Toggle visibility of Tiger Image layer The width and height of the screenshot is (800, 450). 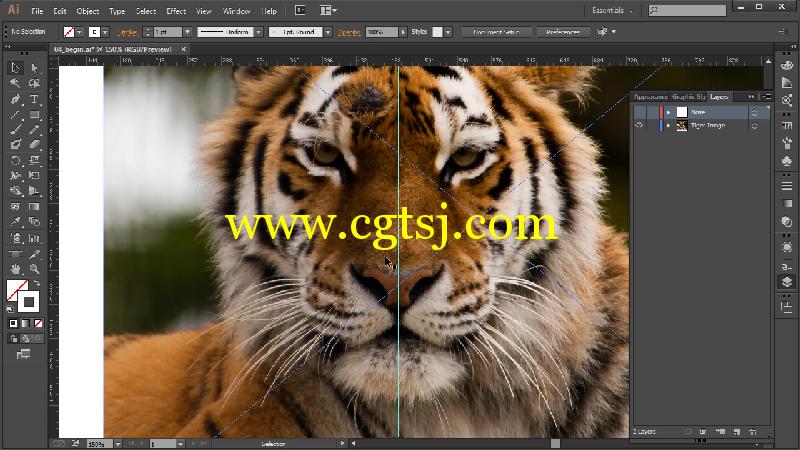(x=639, y=125)
